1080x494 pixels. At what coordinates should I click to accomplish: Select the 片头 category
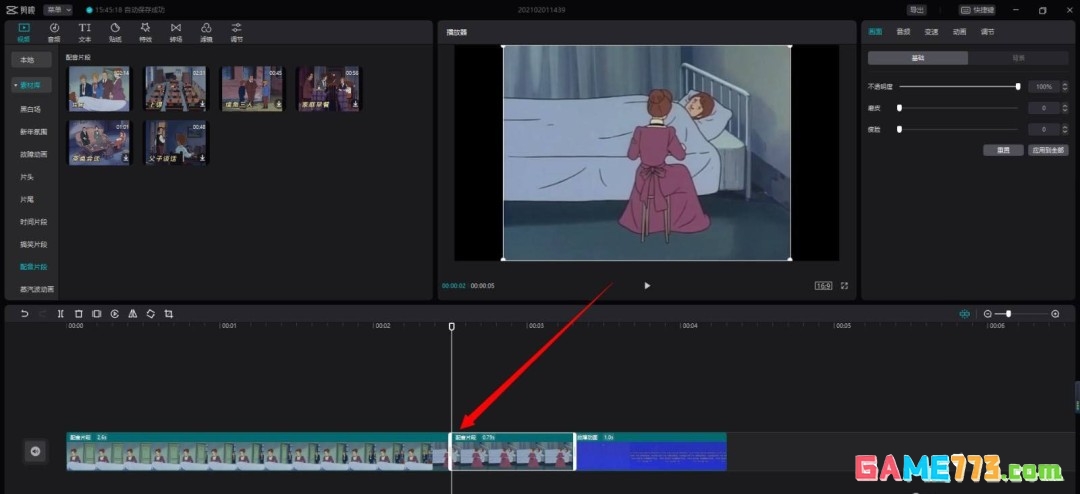click(27, 177)
